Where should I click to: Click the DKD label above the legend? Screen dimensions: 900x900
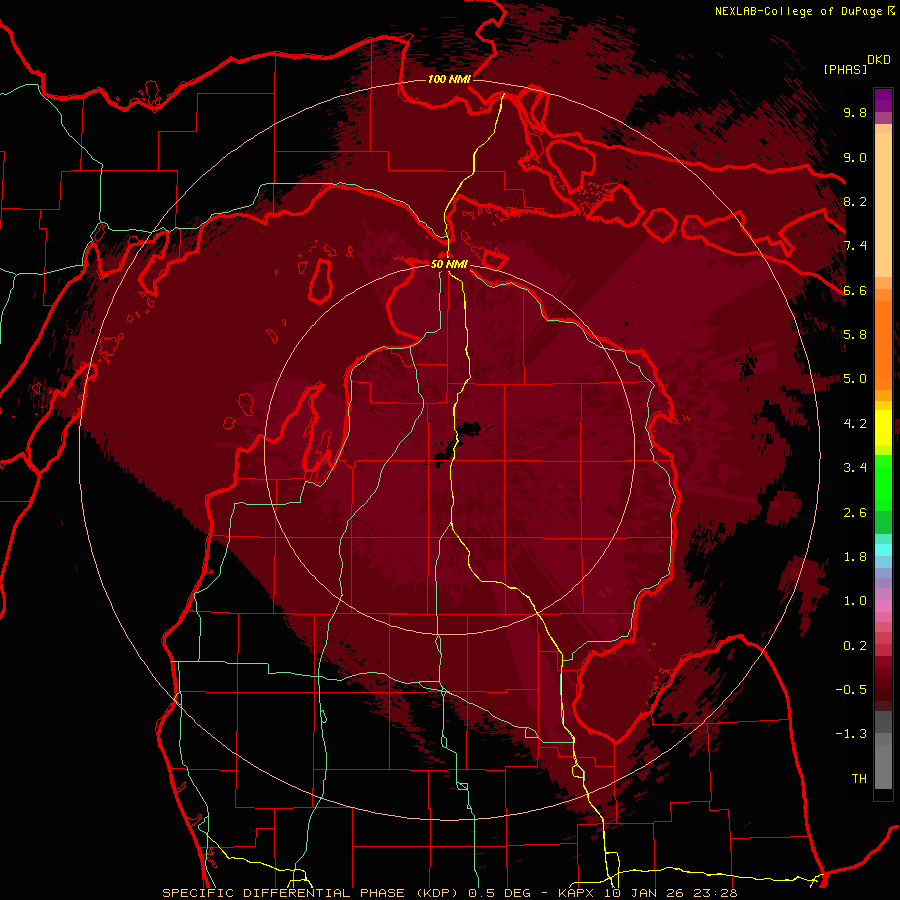(879, 60)
